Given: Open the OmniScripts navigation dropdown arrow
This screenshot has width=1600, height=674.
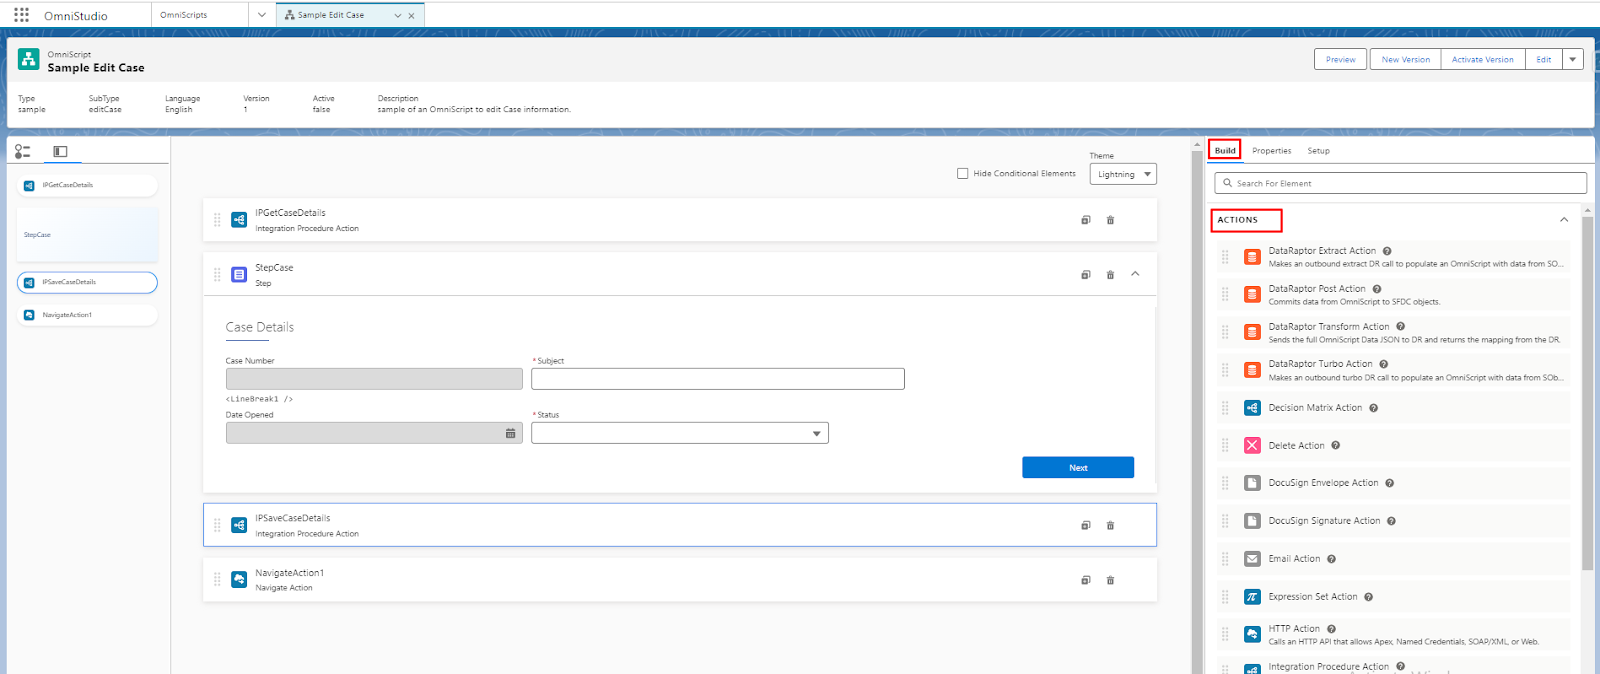Looking at the screenshot, I should 262,15.
